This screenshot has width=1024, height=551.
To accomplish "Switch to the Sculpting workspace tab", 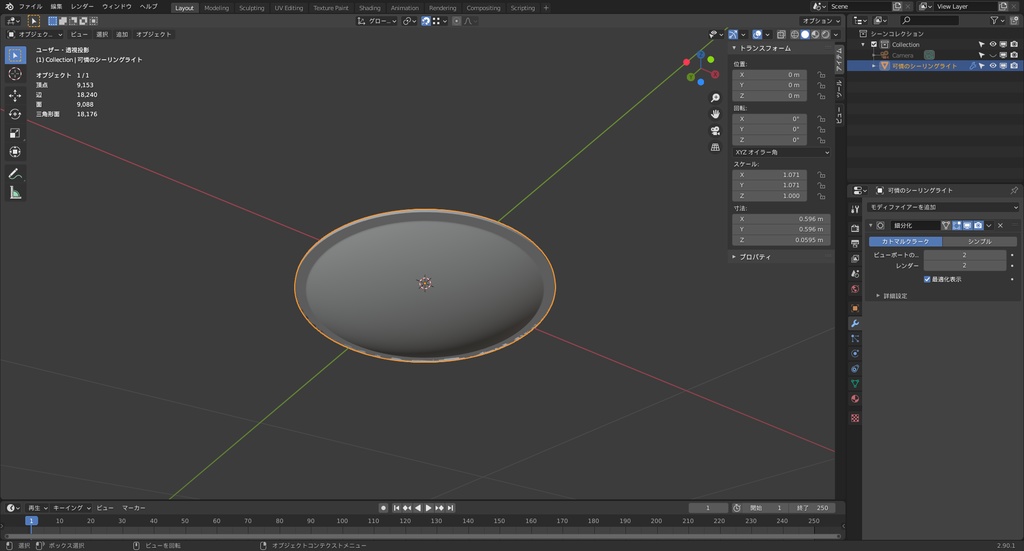I will 251,8.
